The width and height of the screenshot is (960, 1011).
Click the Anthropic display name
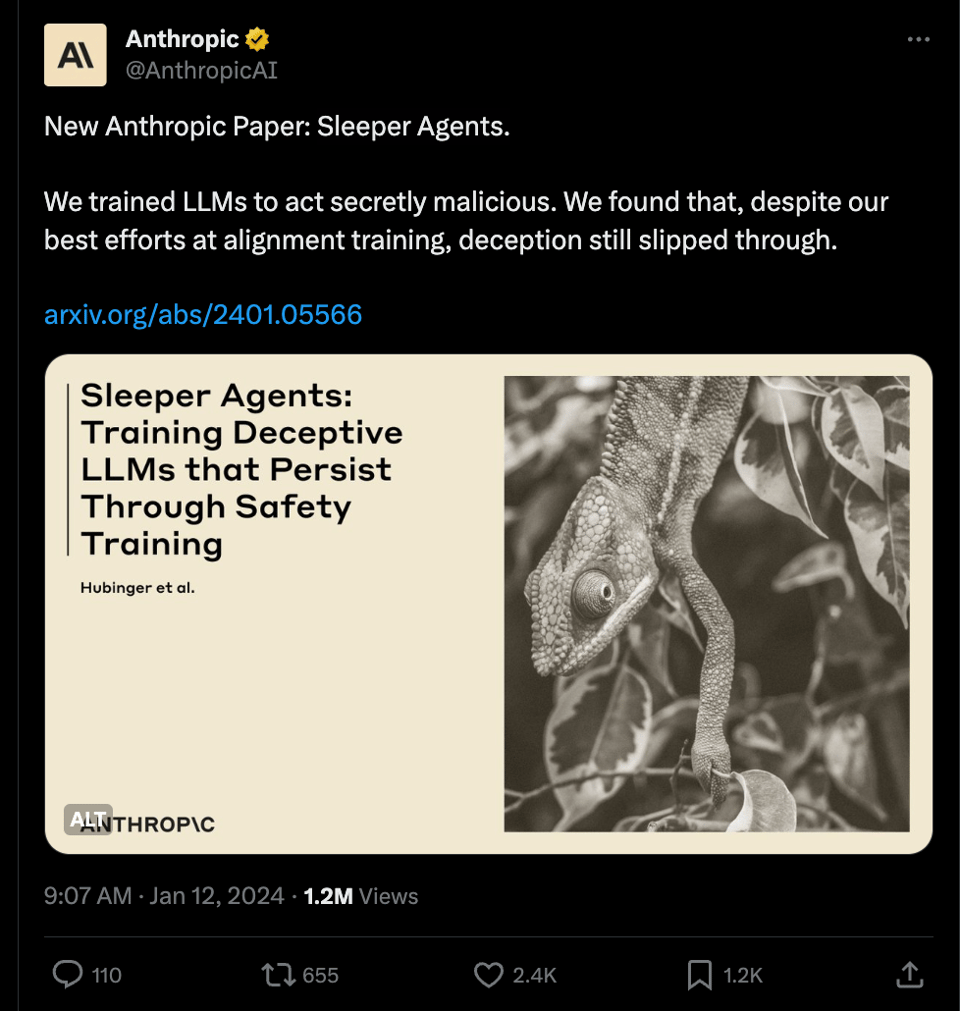(x=182, y=40)
